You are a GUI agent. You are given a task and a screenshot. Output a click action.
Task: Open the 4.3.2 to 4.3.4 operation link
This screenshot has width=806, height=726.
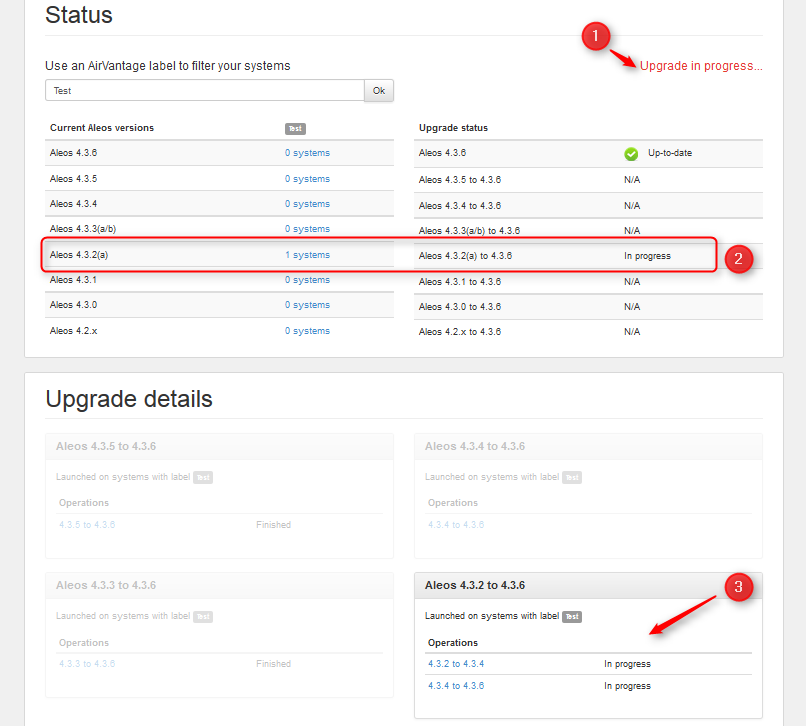point(455,664)
